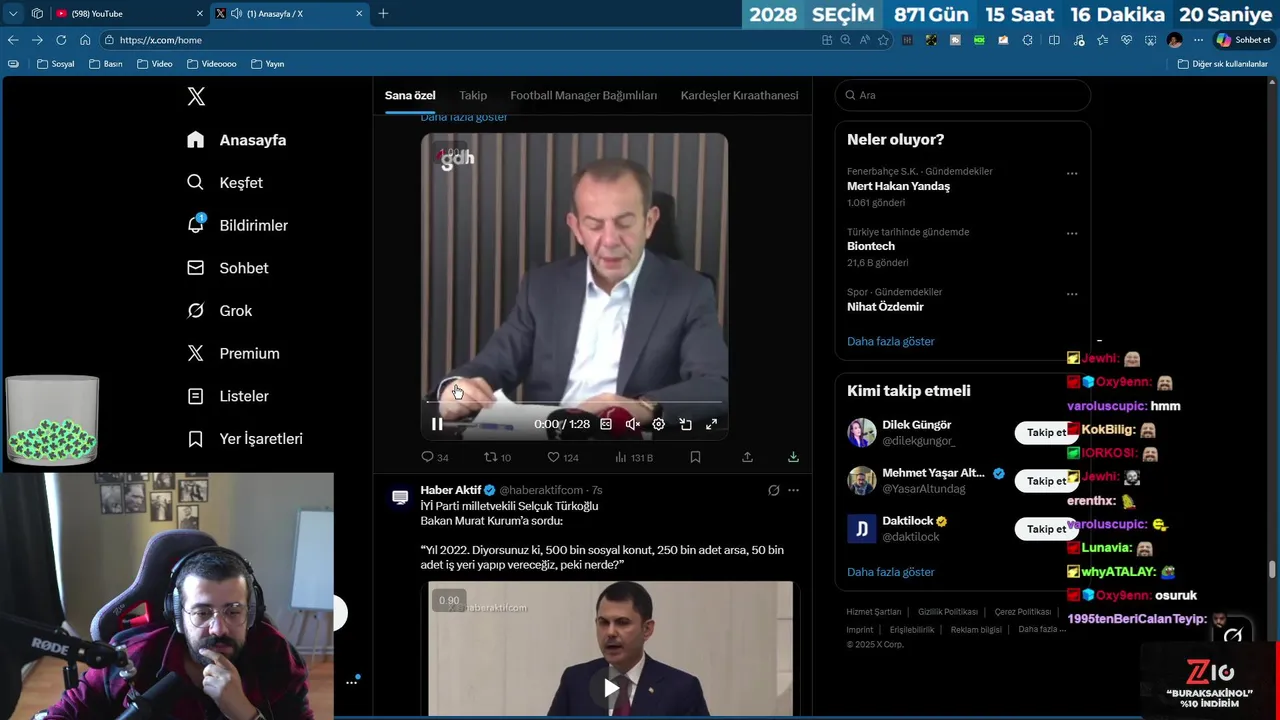Go to Anasayfa in the sidebar

236,140
